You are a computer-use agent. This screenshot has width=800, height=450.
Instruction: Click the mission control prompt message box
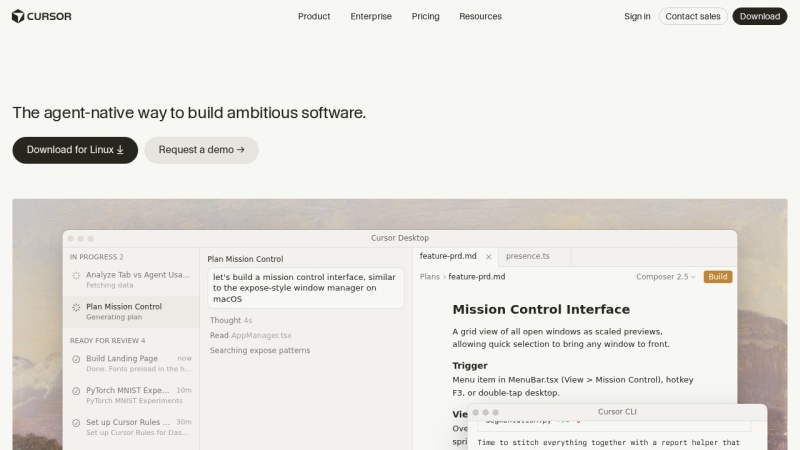click(x=305, y=288)
